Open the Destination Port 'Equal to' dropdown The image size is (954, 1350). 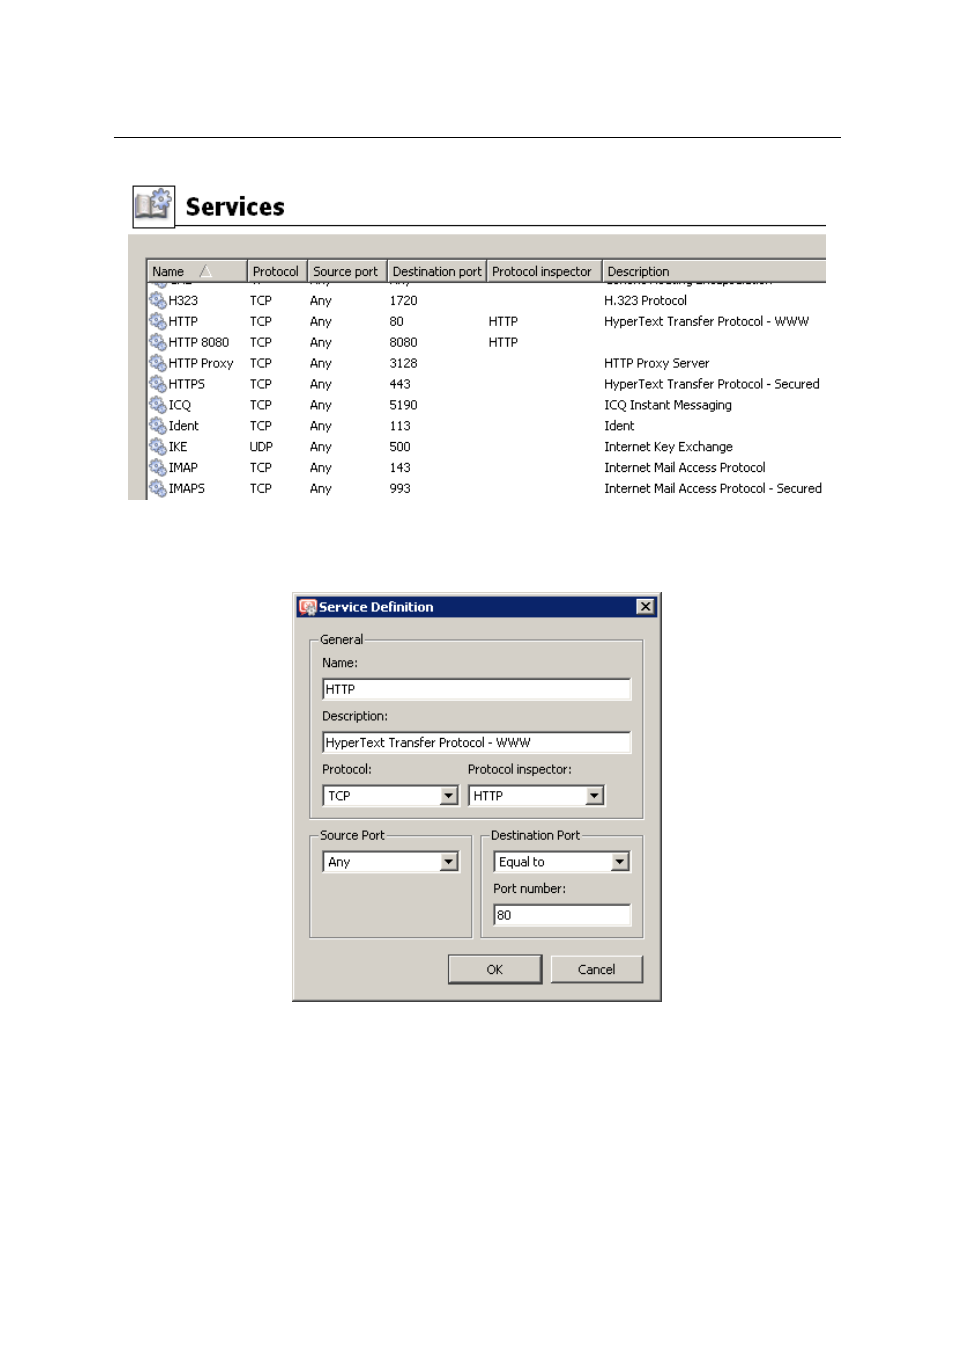[562, 862]
